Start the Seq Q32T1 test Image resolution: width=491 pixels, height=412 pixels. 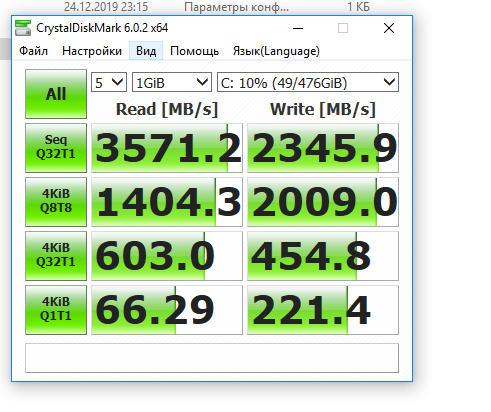tap(56, 148)
